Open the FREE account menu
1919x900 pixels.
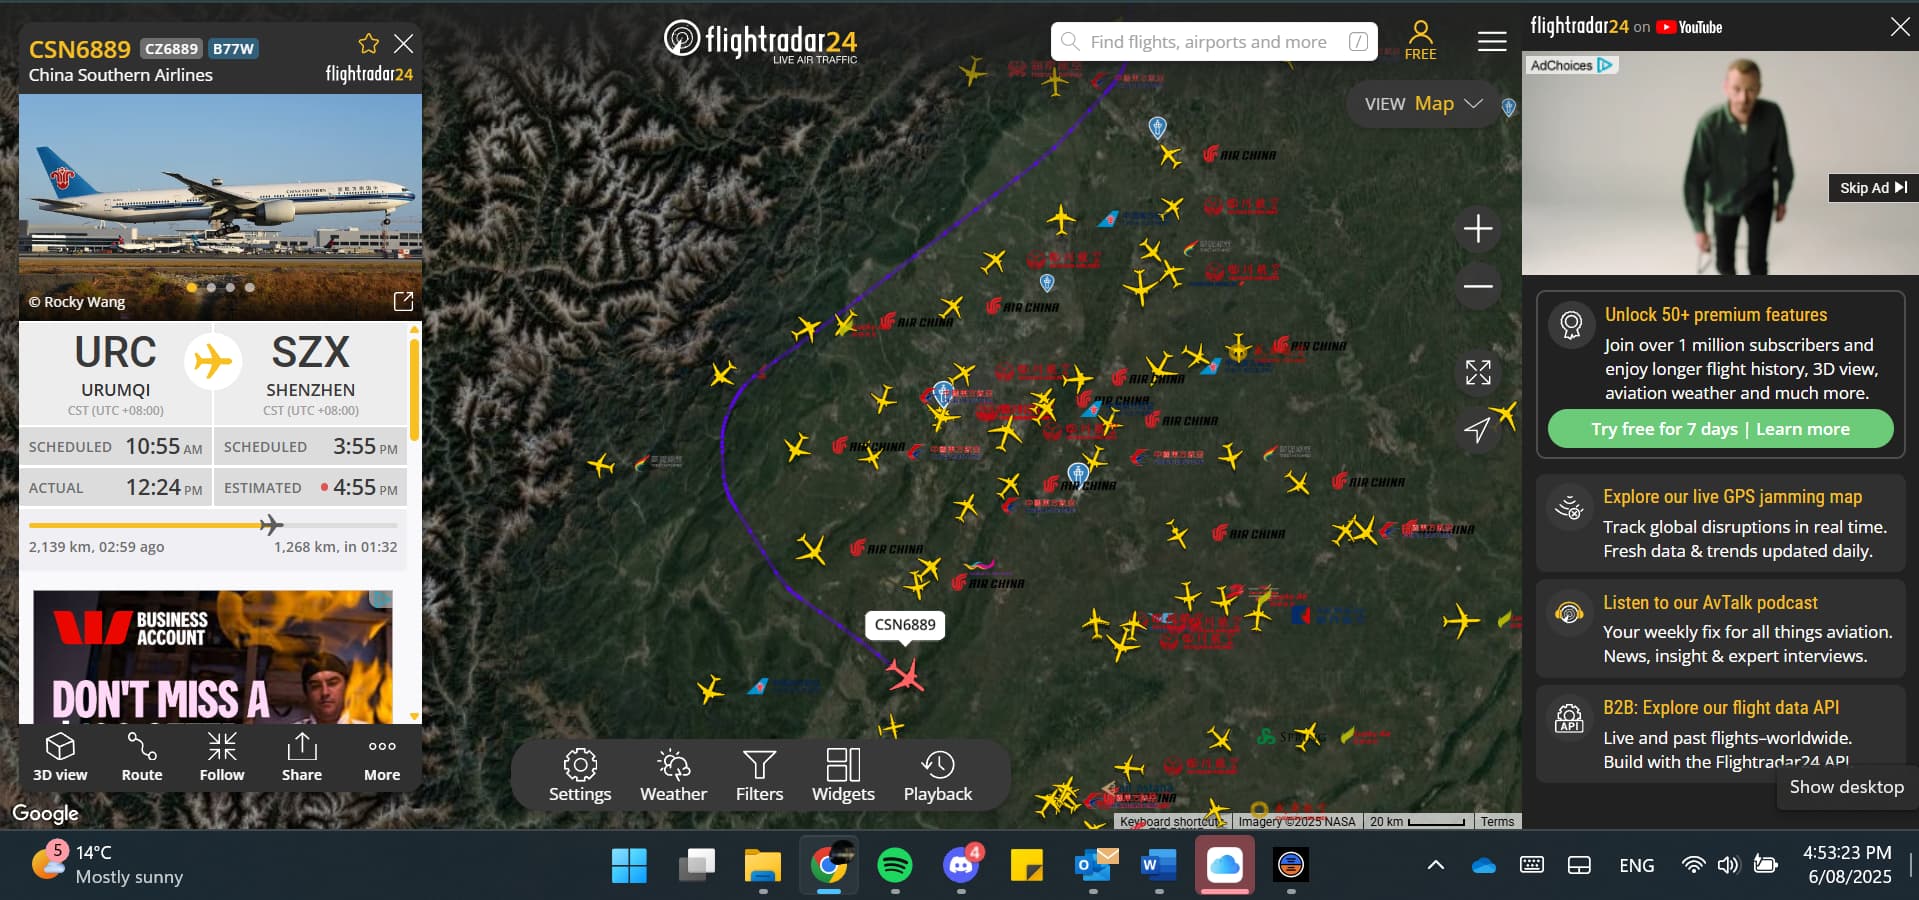point(1420,41)
